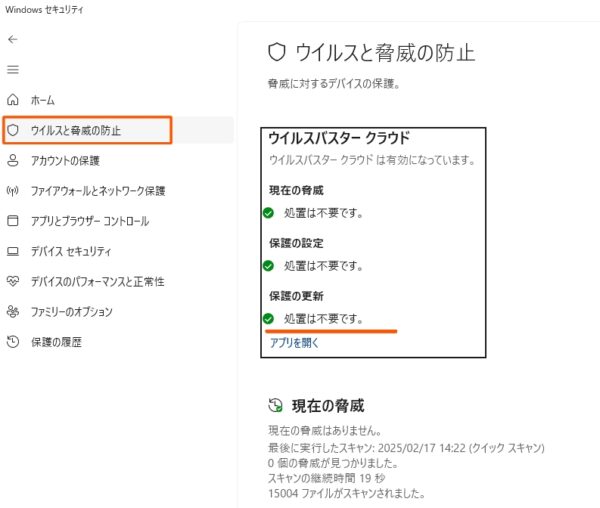Click the 保護の設定 label in the card

coord(296,243)
